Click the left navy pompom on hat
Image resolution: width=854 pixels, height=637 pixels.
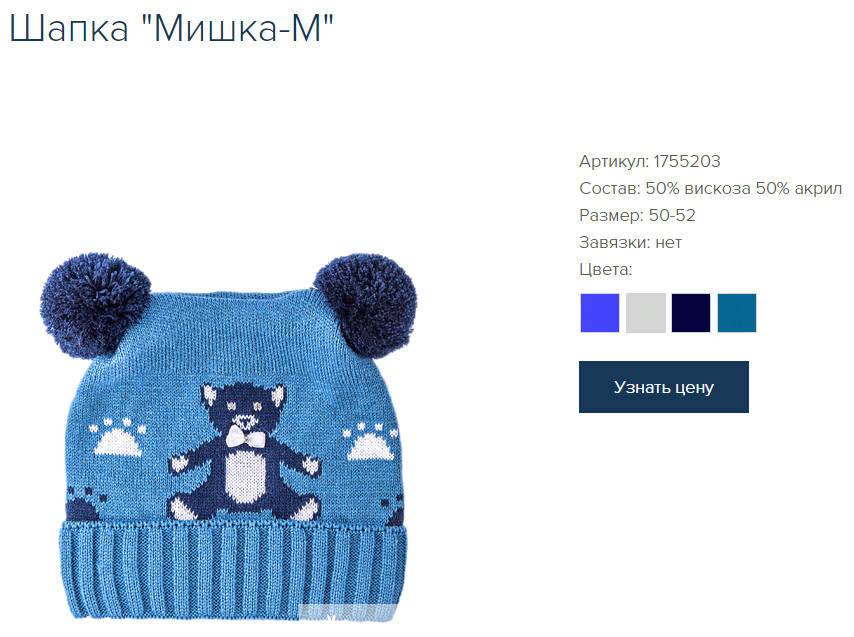click(95, 305)
